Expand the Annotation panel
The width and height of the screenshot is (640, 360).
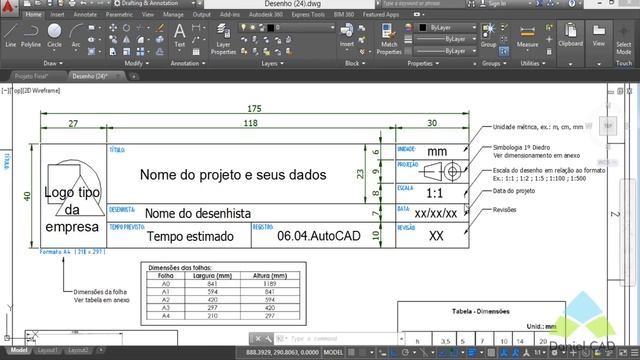pos(188,63)
